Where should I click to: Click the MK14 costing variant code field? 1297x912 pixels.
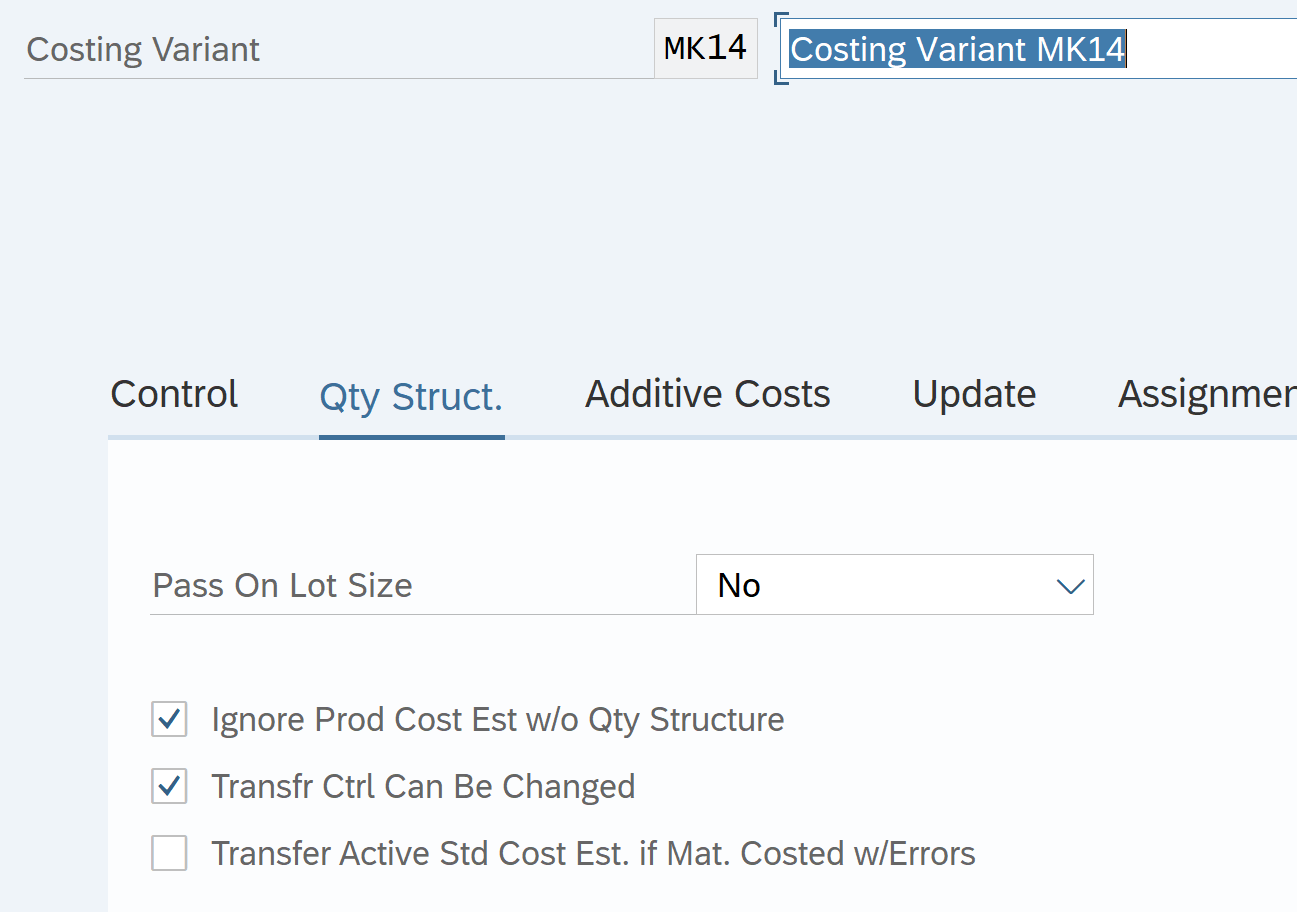click(705, 49)
